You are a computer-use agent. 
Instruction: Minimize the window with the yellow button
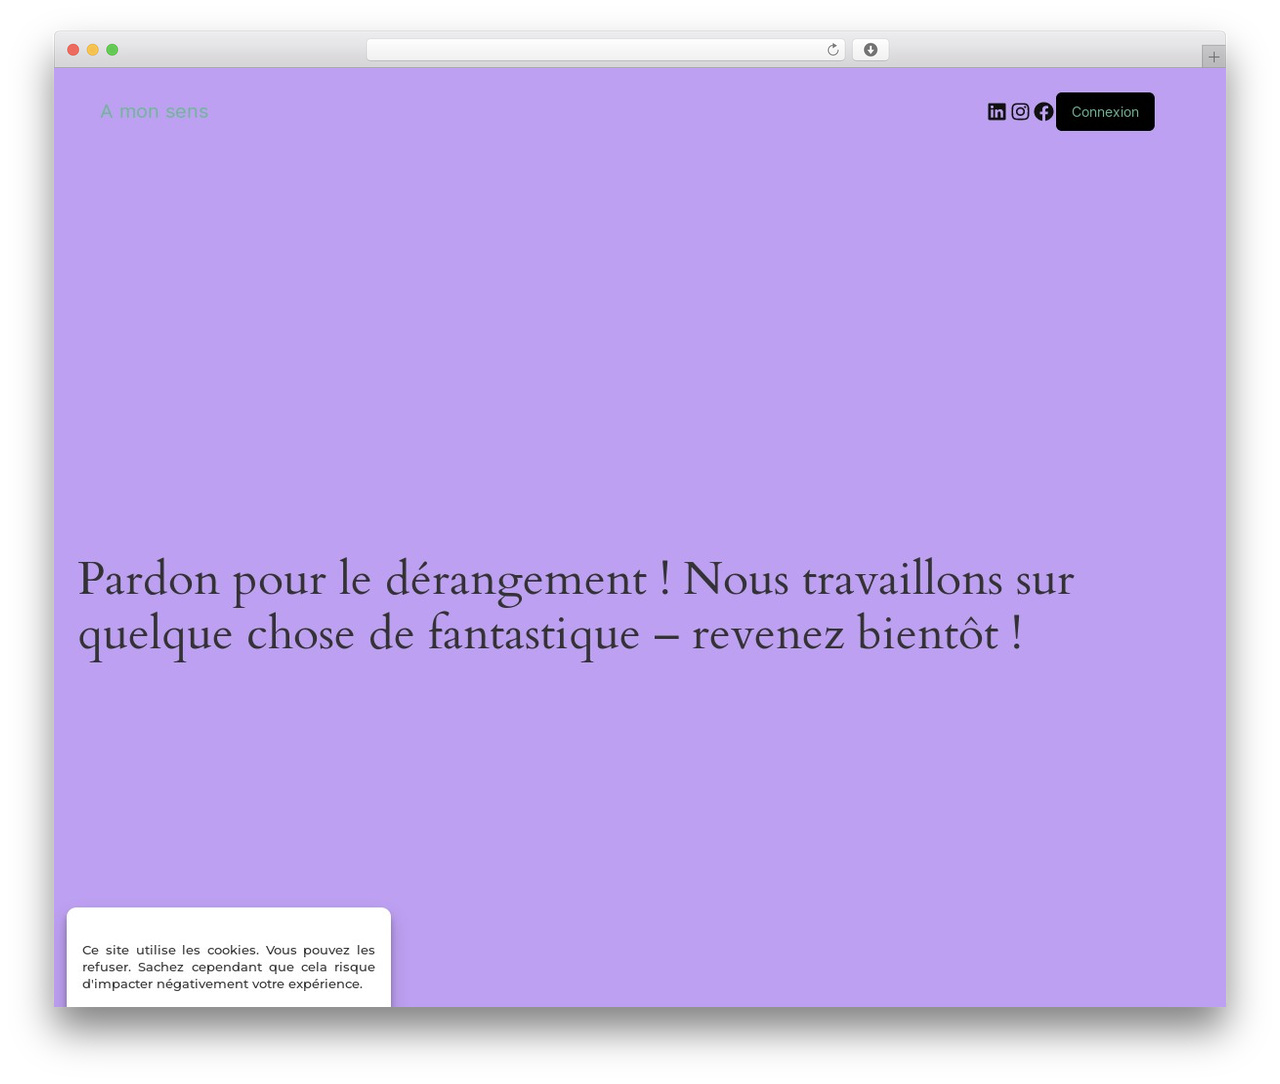point(92,50)
